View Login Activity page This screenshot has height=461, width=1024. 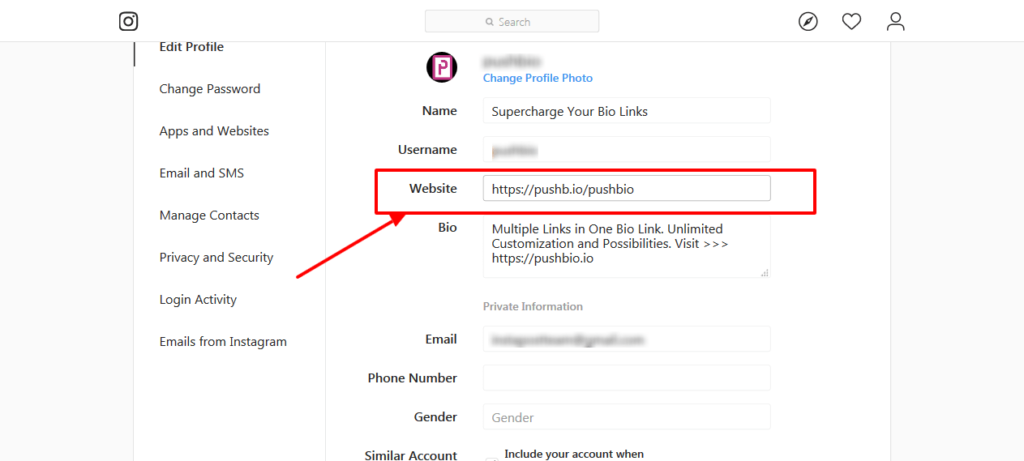pos(198,300)
